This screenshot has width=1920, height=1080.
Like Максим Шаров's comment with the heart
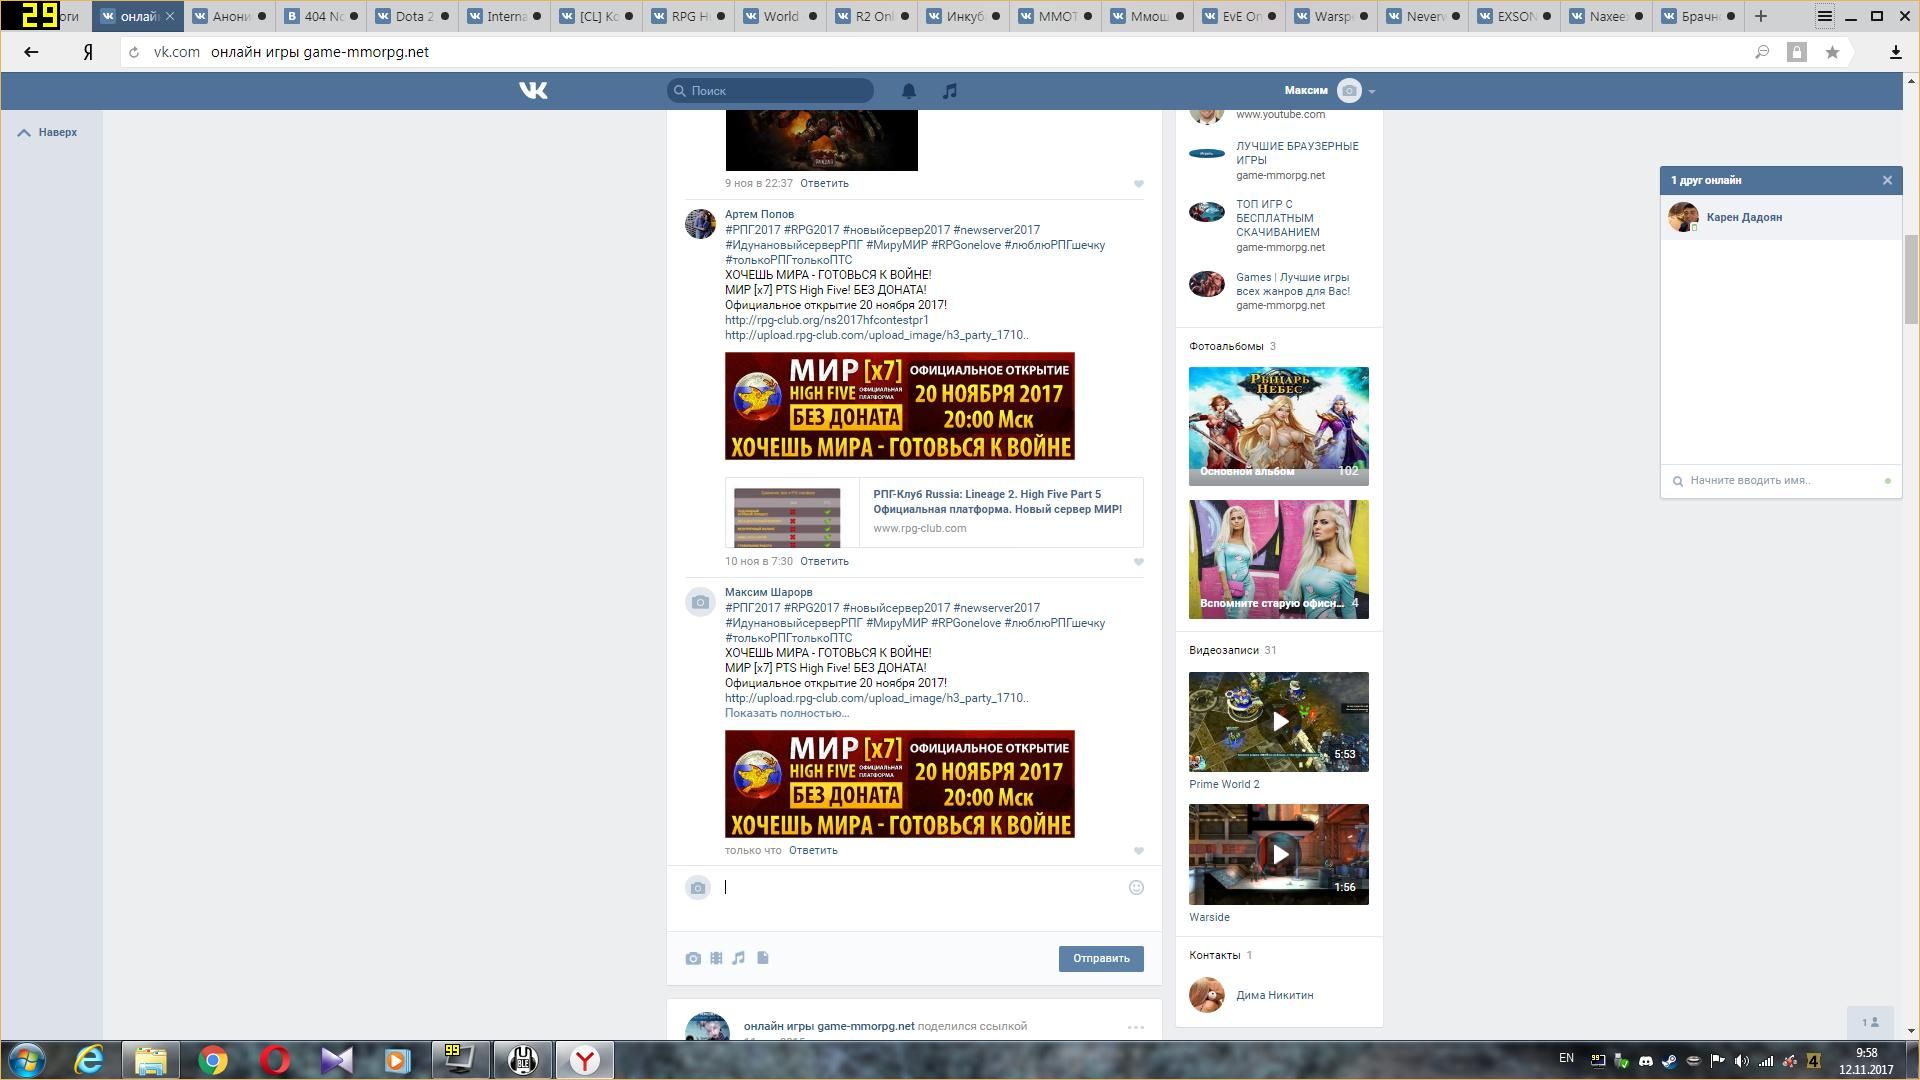coord(1138,851)
